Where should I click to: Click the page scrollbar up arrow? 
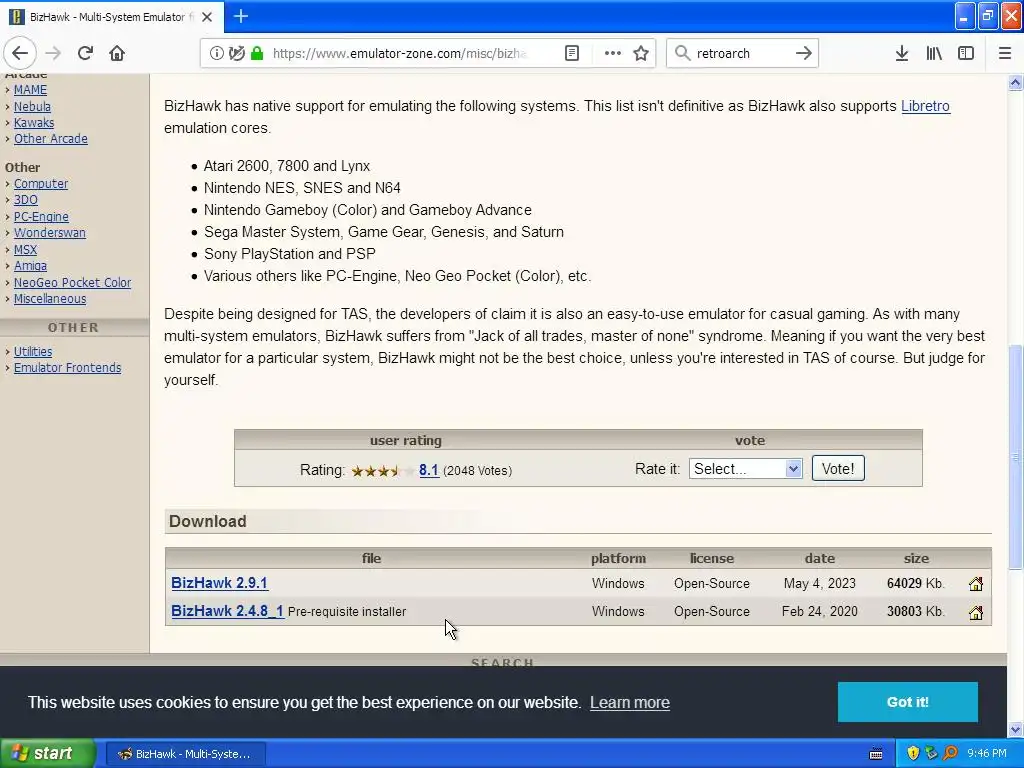pos(1015,83)
